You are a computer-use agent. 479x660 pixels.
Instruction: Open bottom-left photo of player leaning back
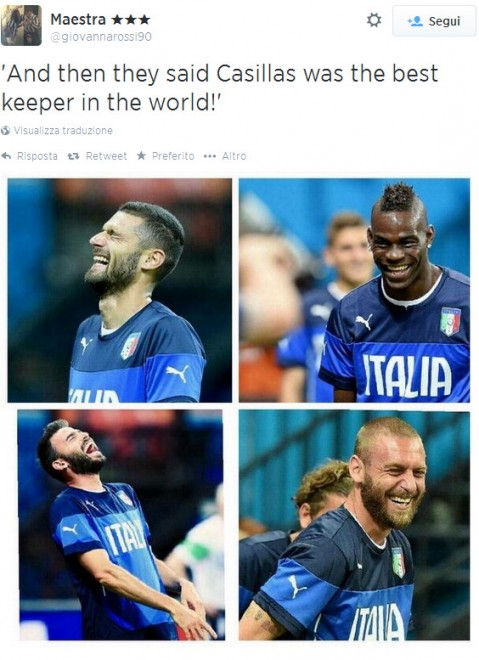pos(120,525)
